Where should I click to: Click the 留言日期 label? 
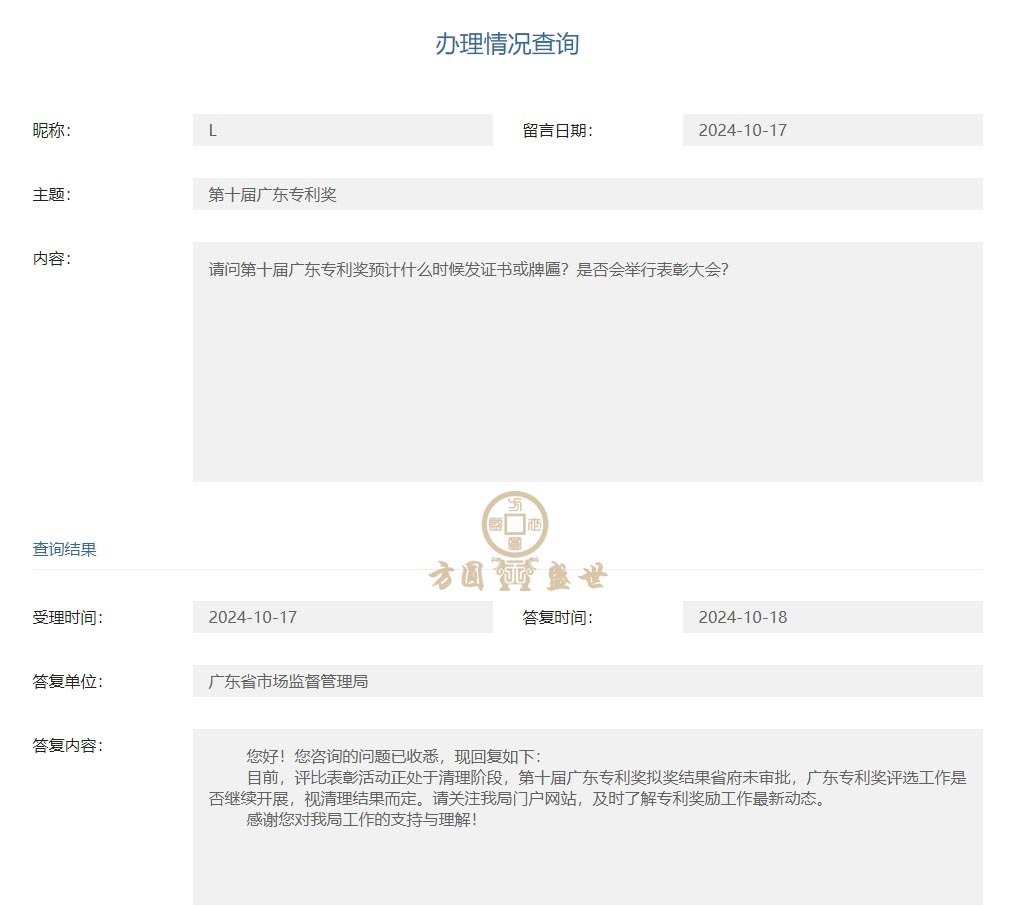557,130
